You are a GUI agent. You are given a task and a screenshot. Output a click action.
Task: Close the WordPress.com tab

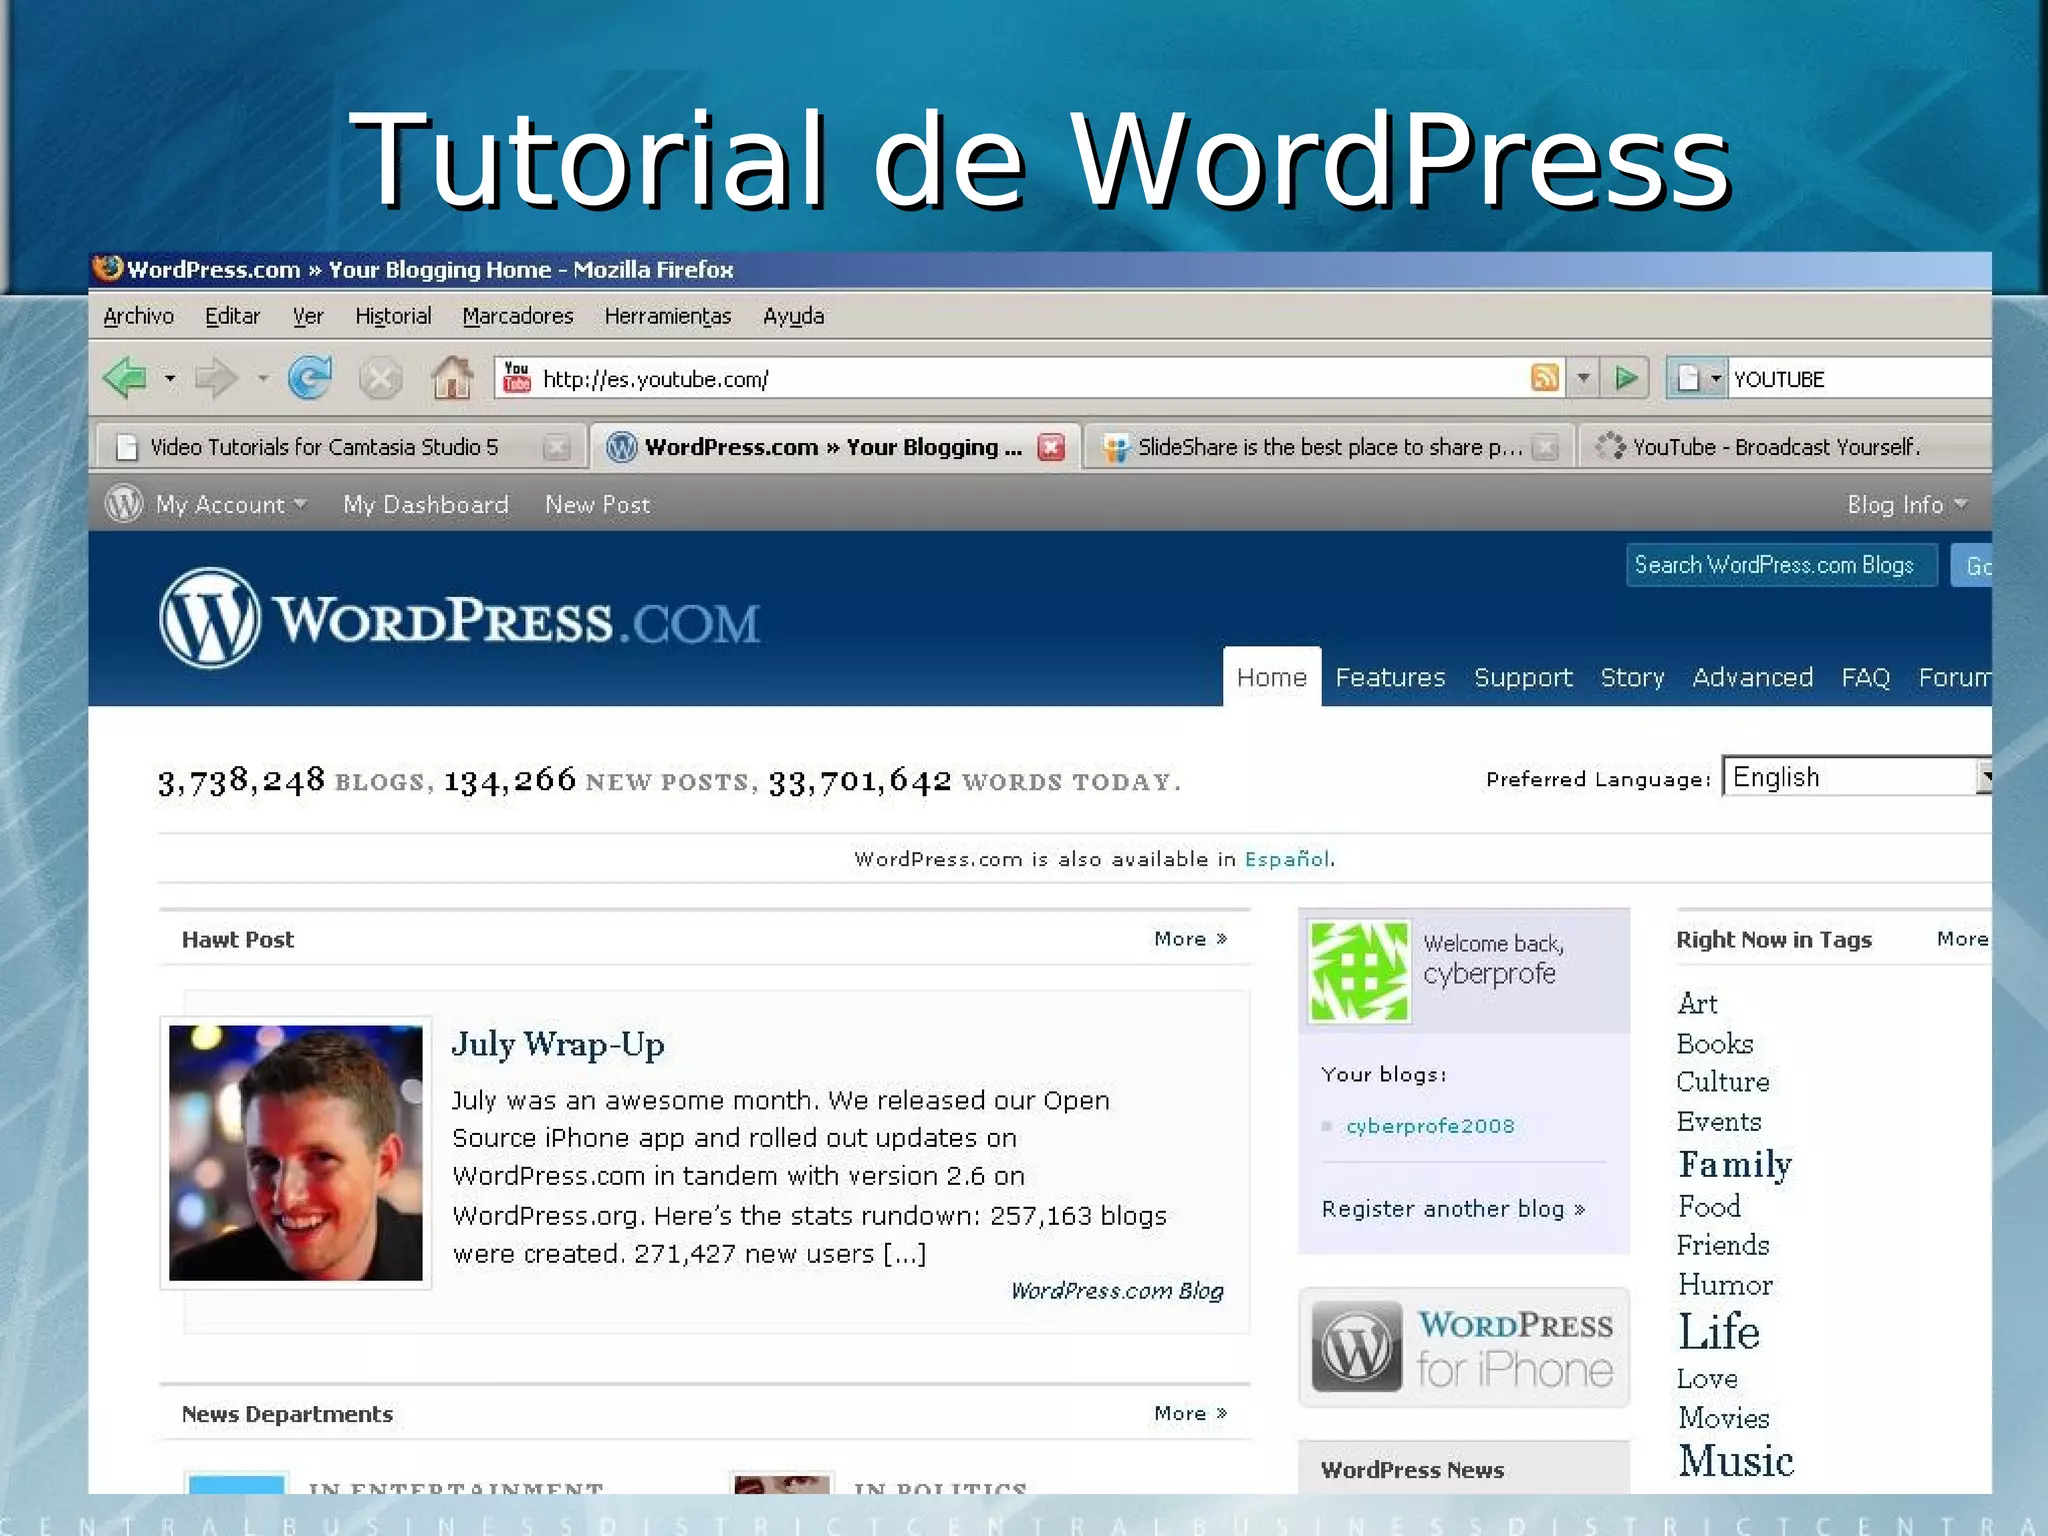[1051, 447]
